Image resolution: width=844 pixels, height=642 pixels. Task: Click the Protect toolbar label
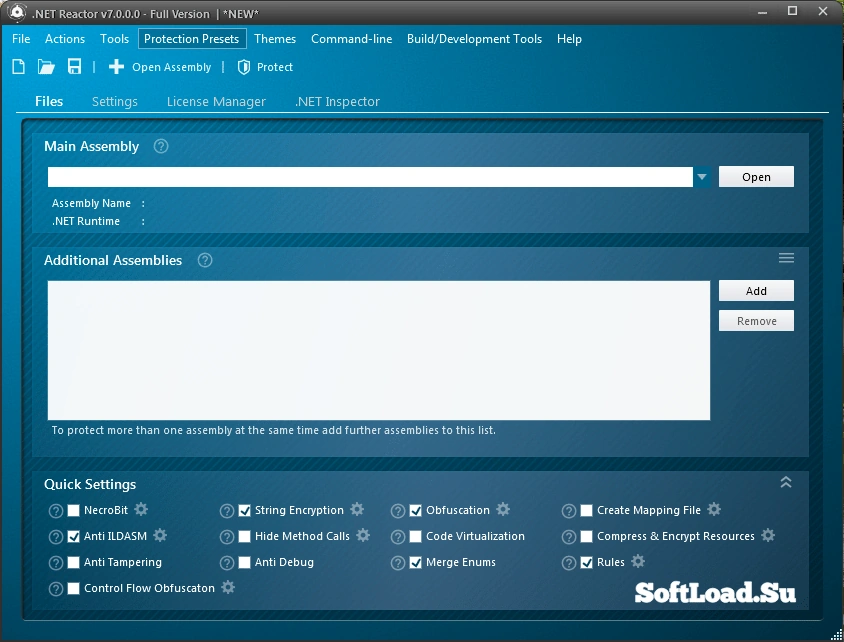tap(275, 67)
